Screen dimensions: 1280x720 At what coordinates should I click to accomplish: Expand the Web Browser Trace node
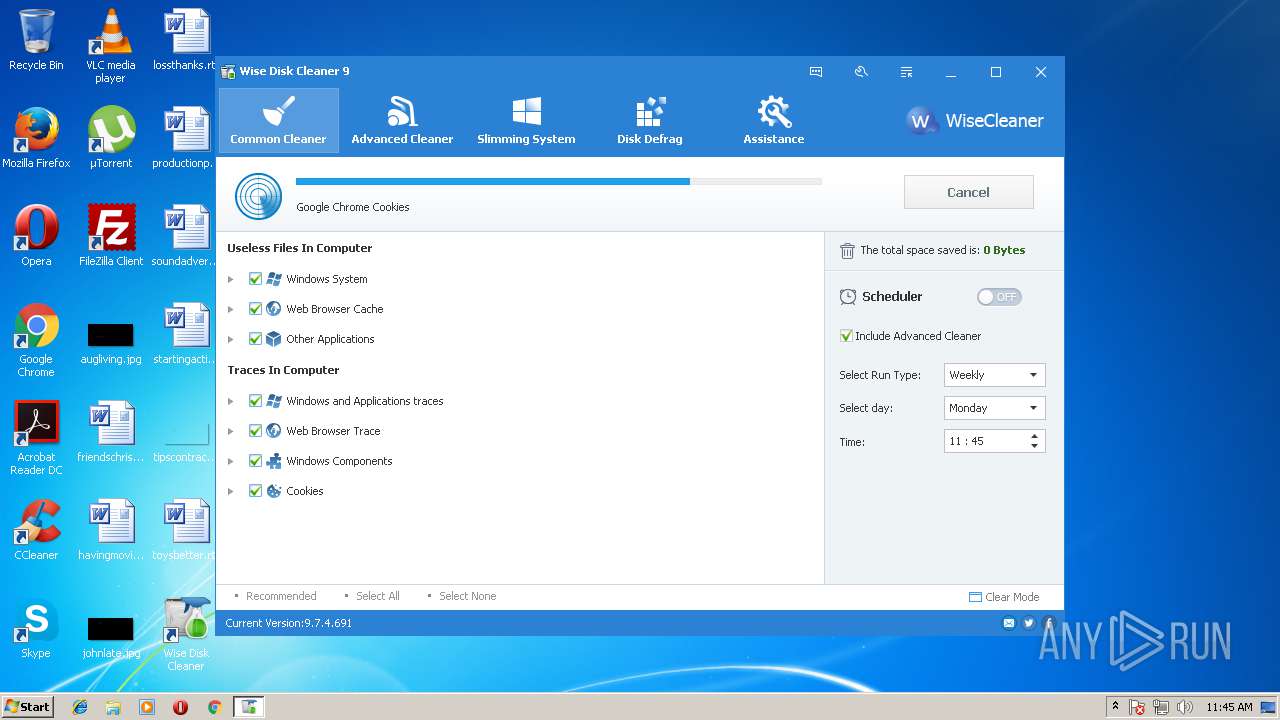click(231, 431)
